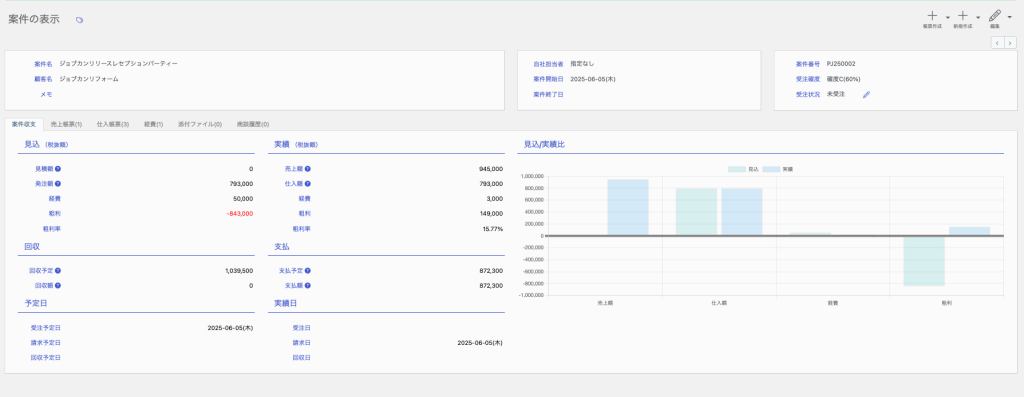Click the 新規作成 plus icon
This screenshot has height=397, width=1024.
pyautogui.click(x=963, y=16)
